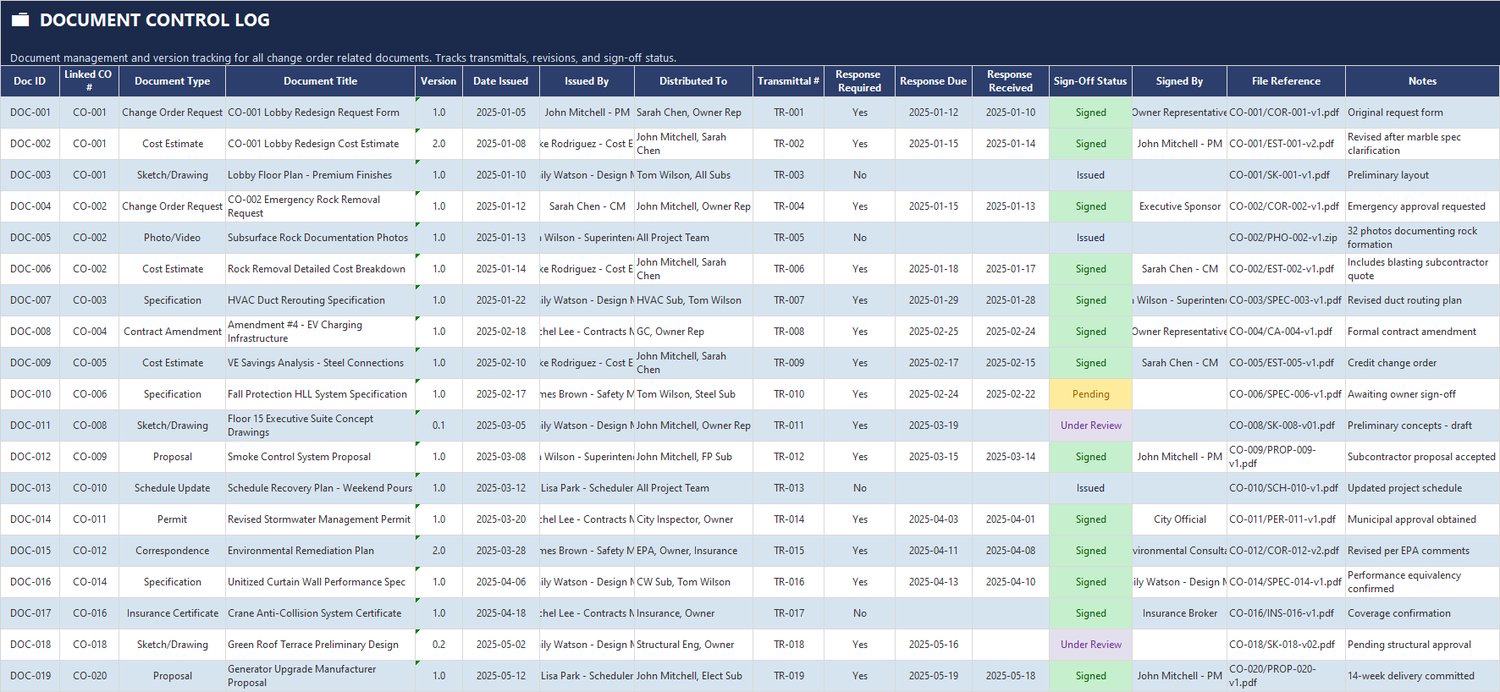Click the DOC-001 cell
The height and width of the screenshot is (692, 1500).
30,112
